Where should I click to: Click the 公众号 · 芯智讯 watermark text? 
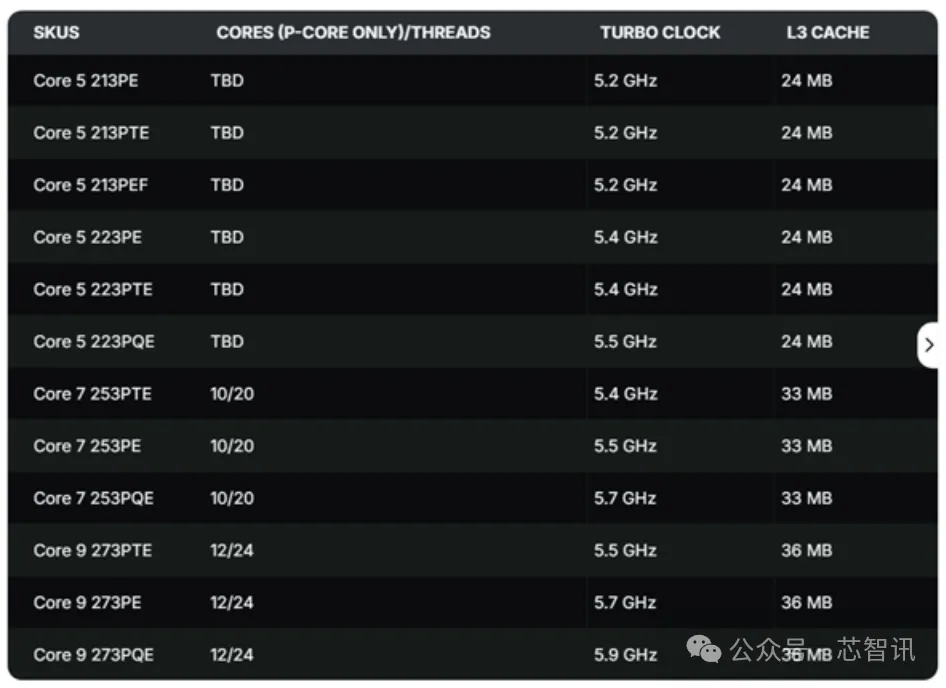[x=822, y=650]
